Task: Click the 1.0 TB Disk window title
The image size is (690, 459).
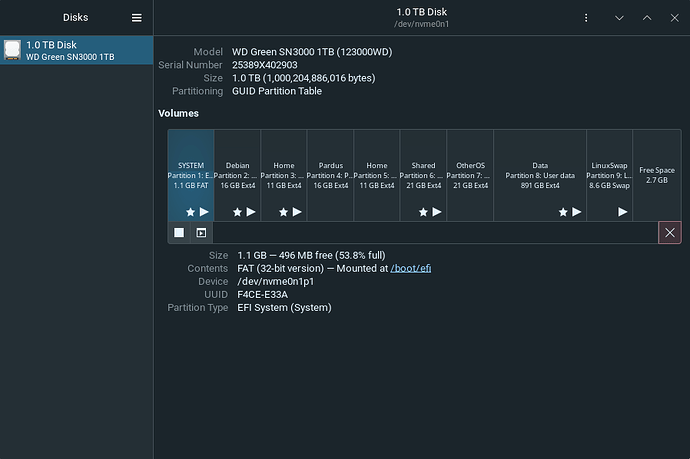Action: click(x=422, y=12)
